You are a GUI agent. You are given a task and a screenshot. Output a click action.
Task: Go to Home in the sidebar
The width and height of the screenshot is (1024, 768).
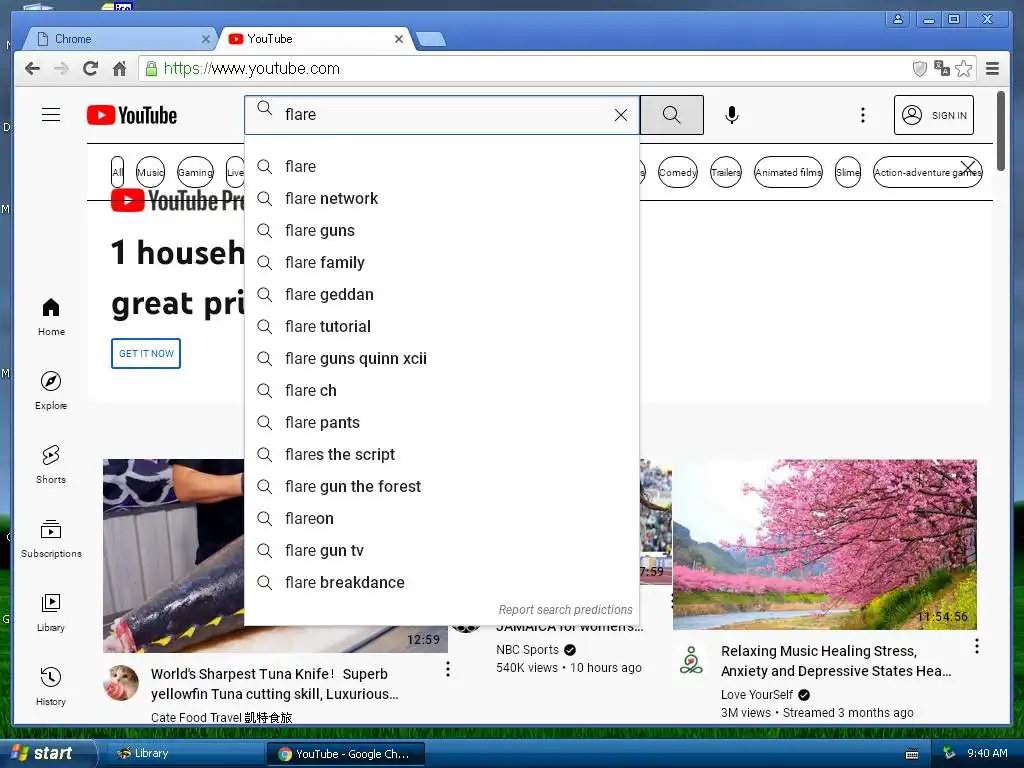point(51,317)
